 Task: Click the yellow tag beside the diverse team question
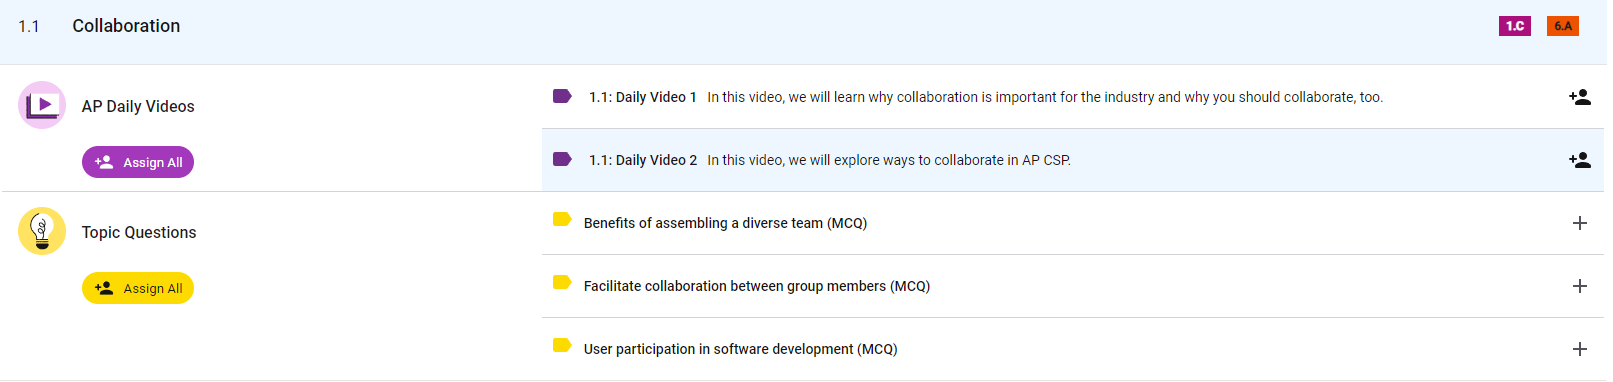pos(562,219)
